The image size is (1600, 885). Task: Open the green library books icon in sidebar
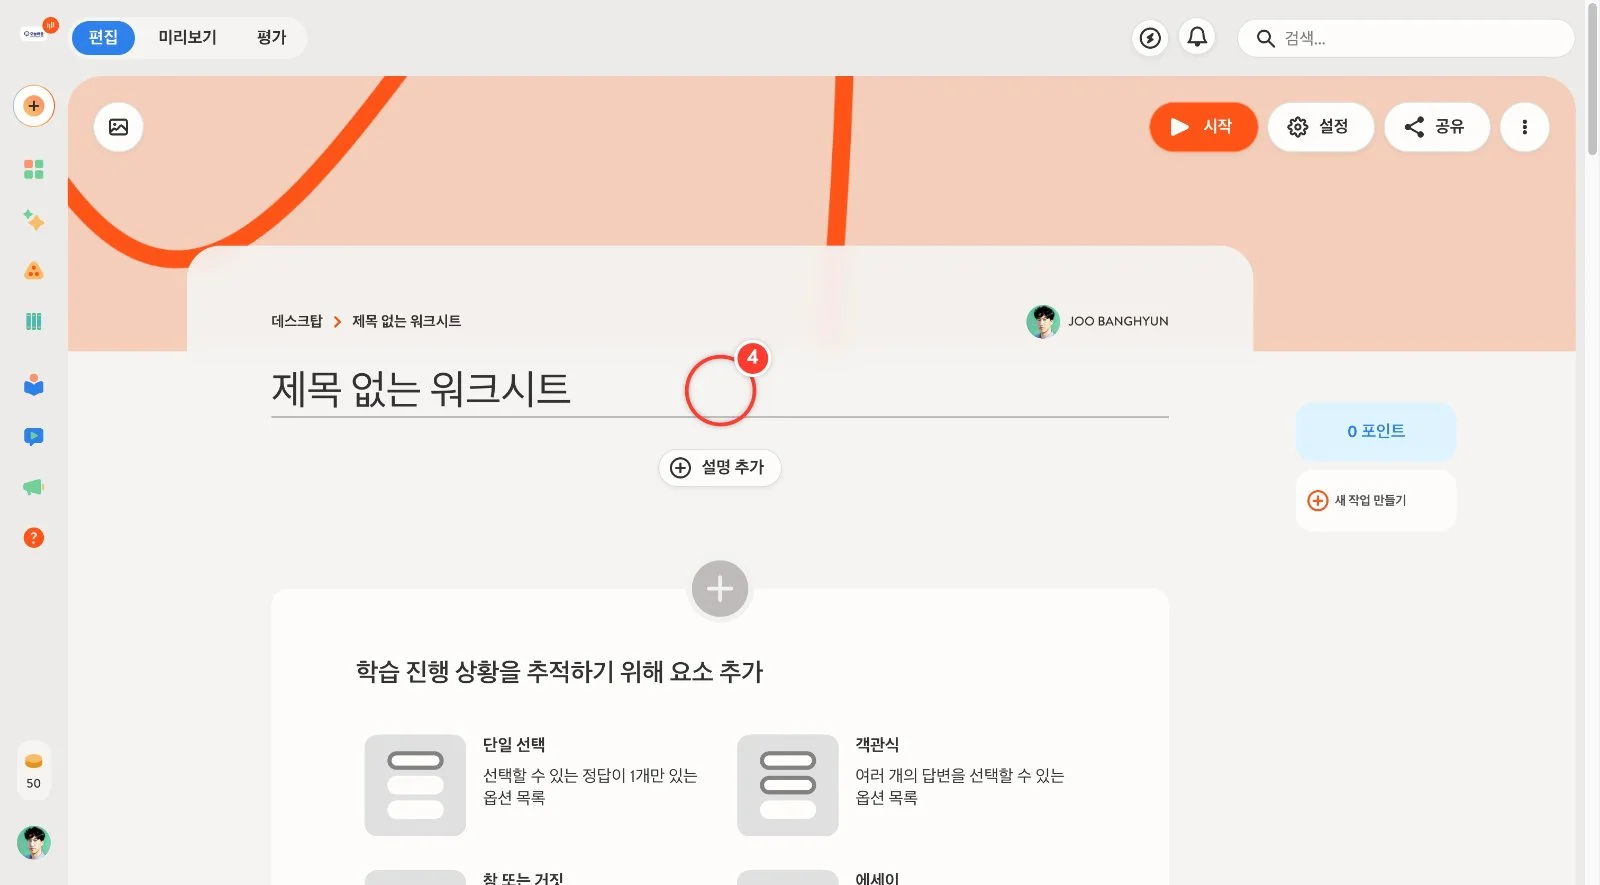[x=34, y=321]
